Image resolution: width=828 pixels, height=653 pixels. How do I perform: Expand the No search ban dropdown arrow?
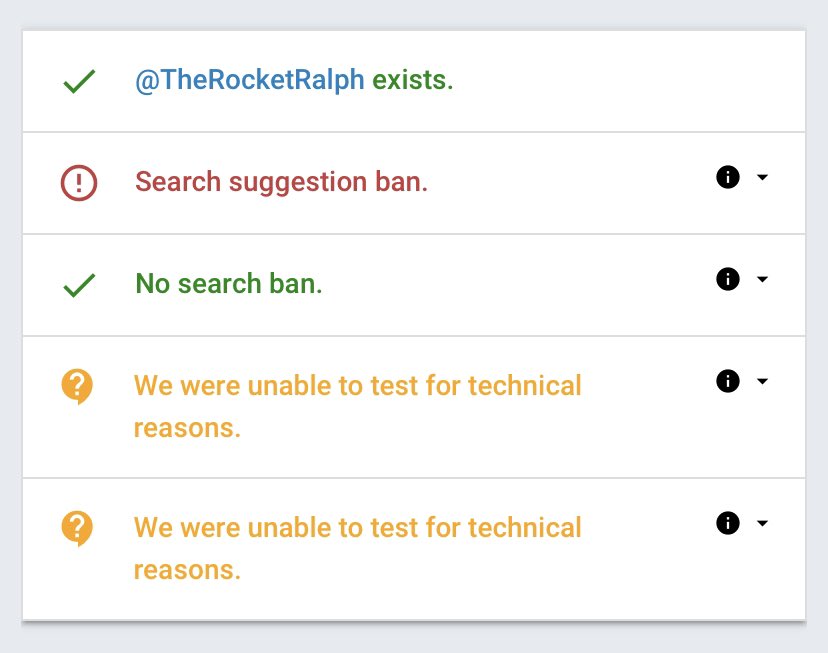762,279
